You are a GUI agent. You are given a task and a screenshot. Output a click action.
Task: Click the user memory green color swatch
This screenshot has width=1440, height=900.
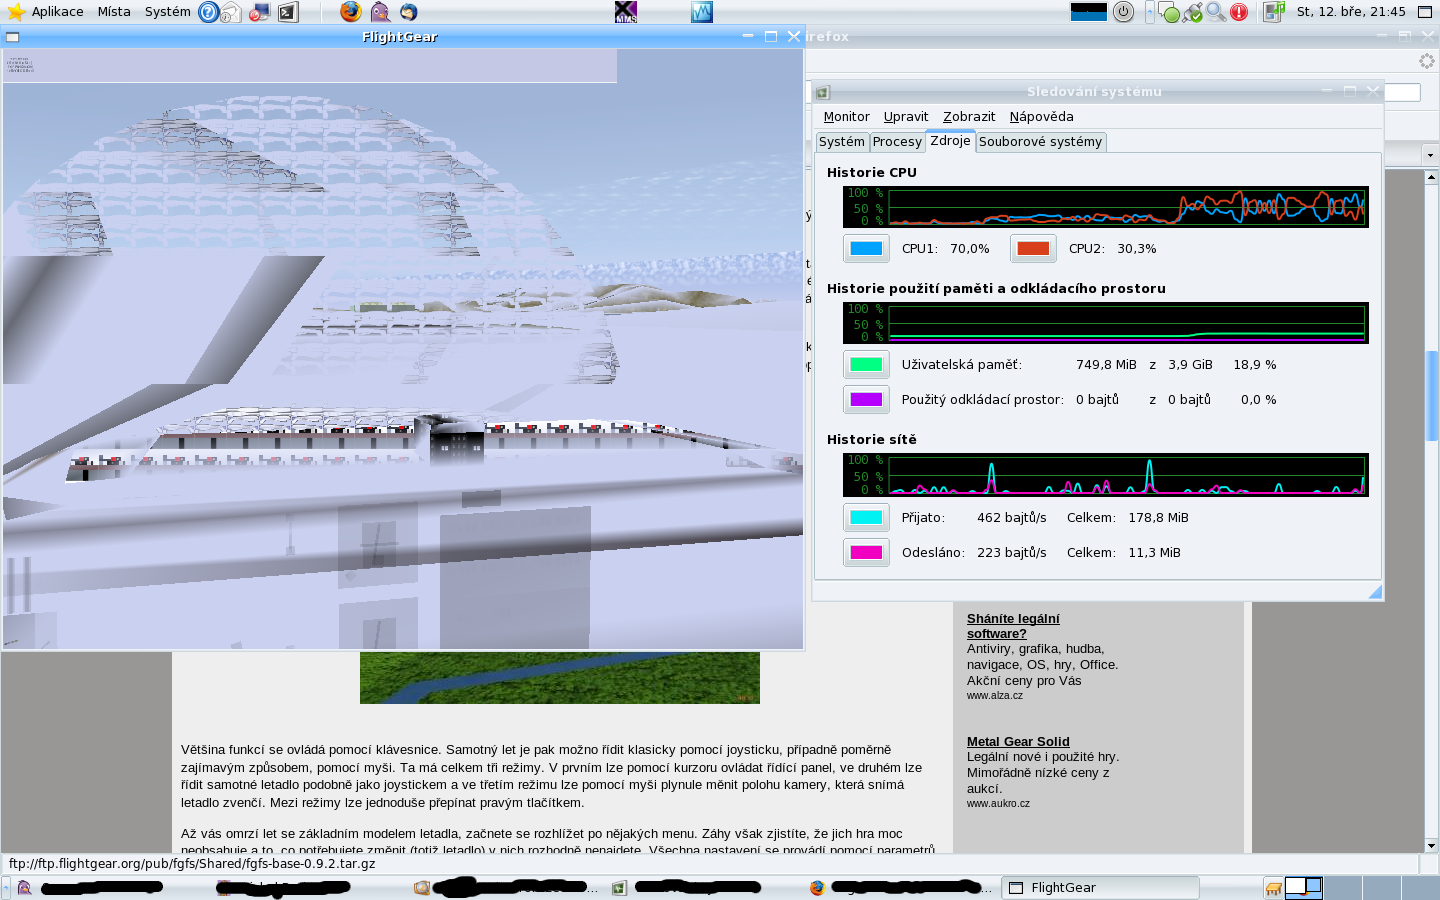[866, 365]
